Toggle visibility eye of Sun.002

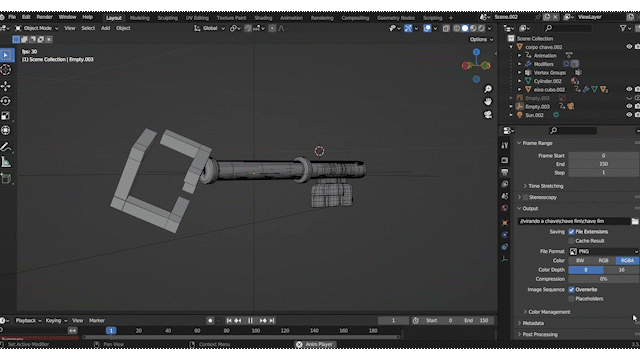pyautogui.click(x=629, y=115)
